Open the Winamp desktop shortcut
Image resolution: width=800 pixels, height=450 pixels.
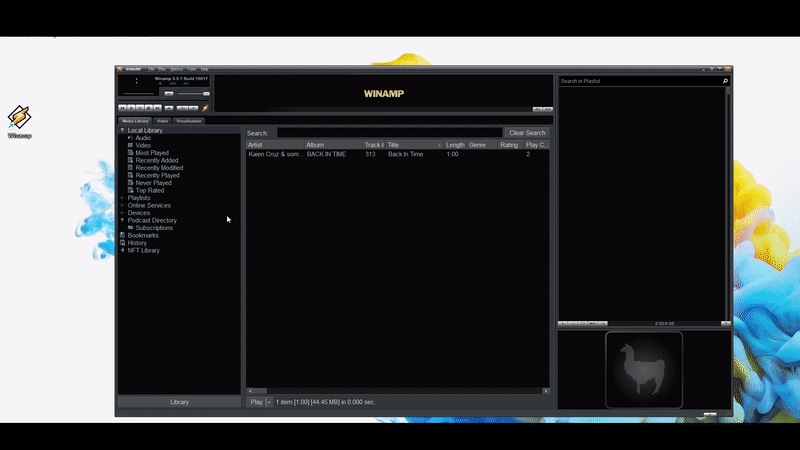(19, 121)
